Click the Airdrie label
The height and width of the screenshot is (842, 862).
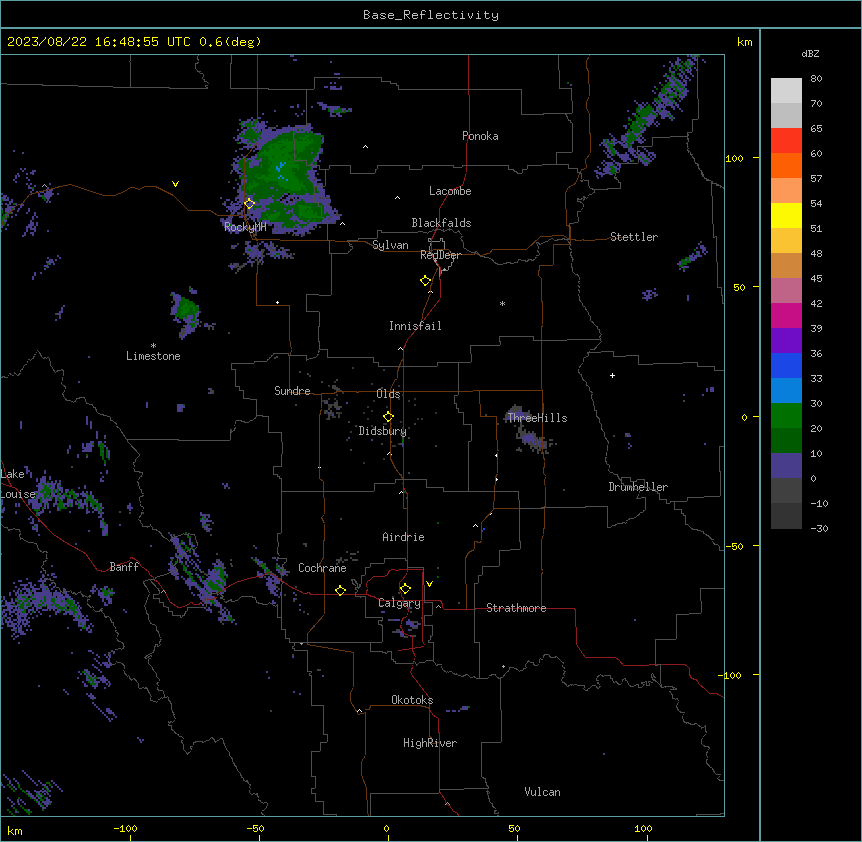click(403, 537)
